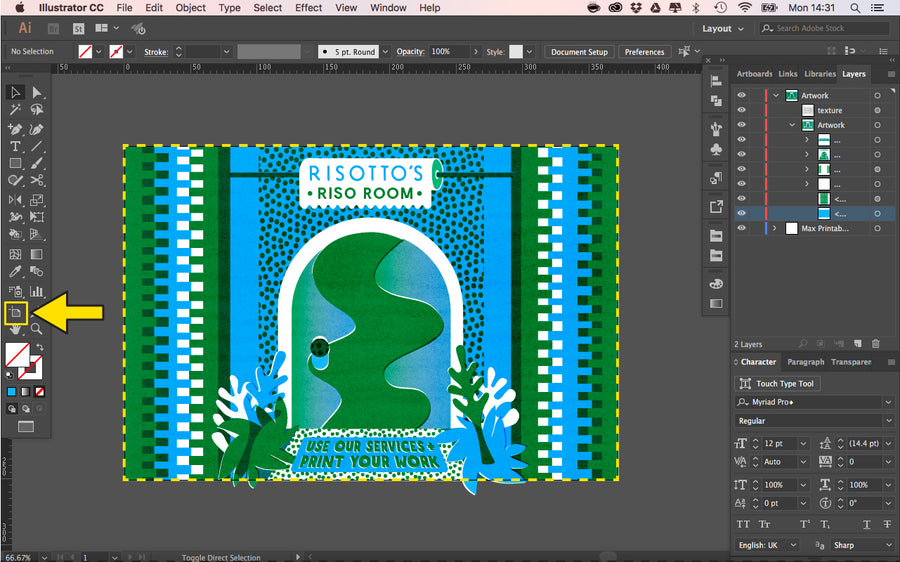Open the Effect menu
Screen dimensions: 900x562
tap(308, 8)
